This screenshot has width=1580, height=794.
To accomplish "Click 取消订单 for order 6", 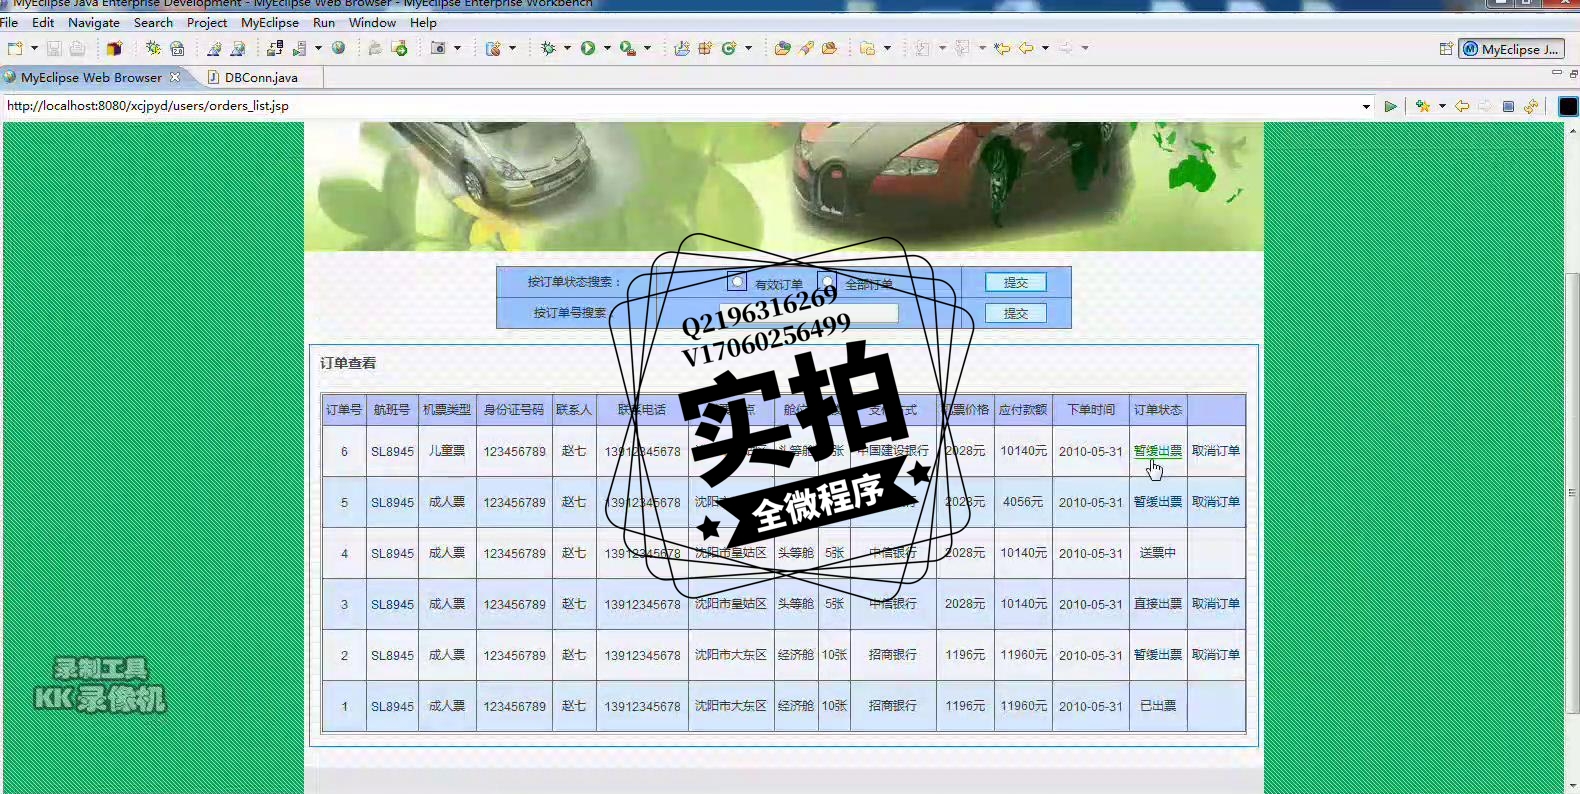I will point(1215,451).
